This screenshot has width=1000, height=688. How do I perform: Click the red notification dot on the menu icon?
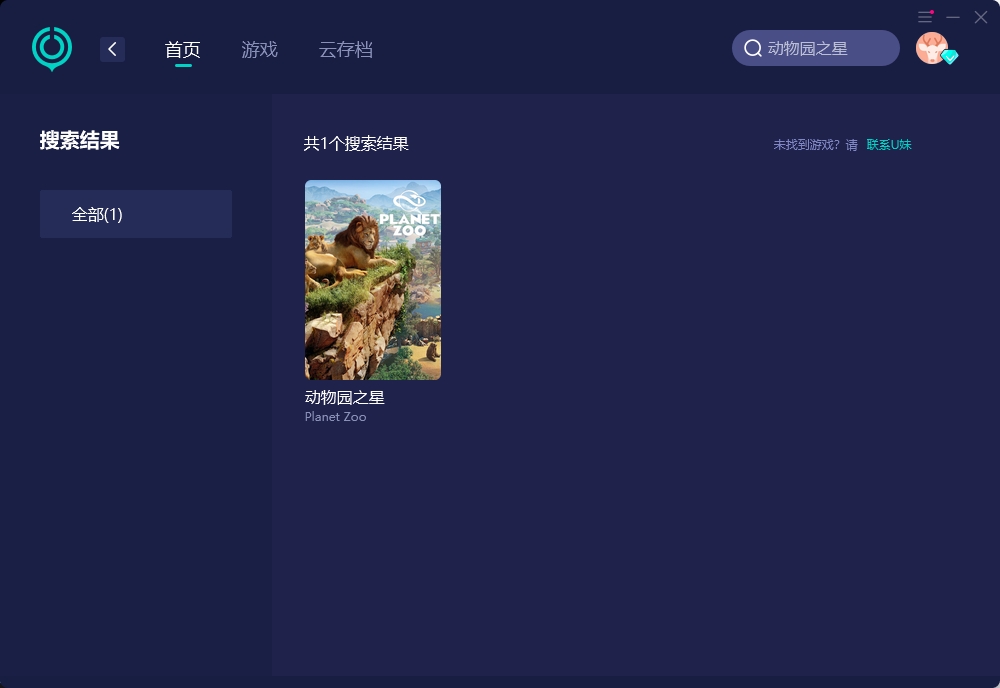[x=934, y=10]
